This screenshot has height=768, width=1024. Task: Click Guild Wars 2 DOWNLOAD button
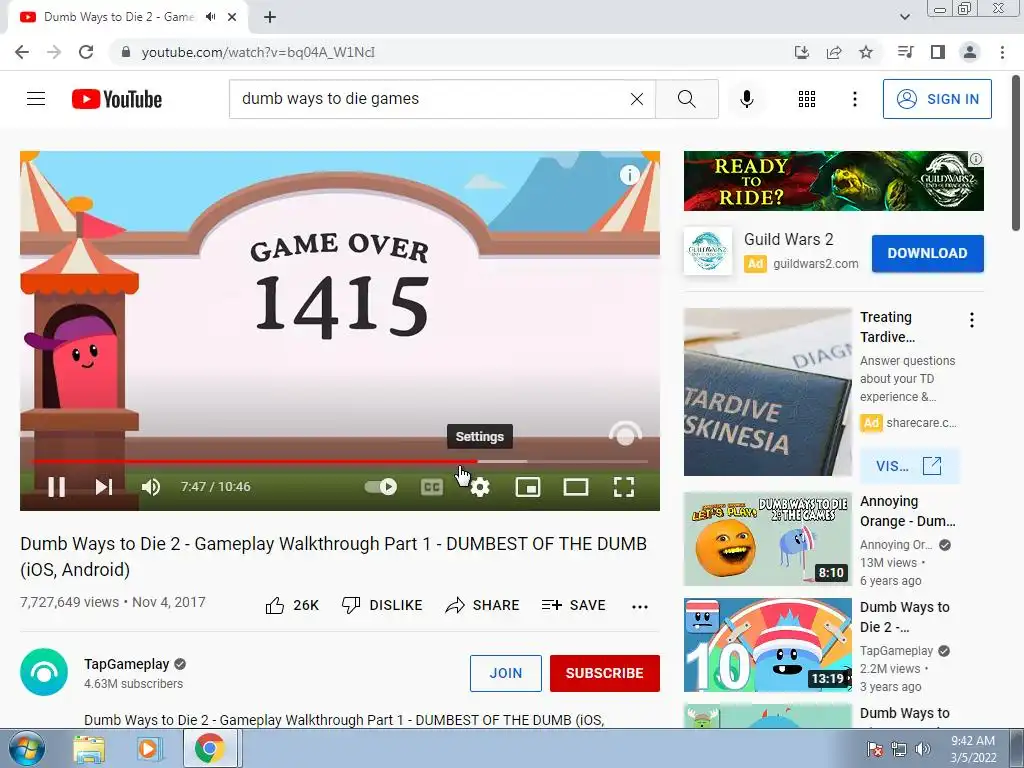pyautogui.click(x=927, y=253)
